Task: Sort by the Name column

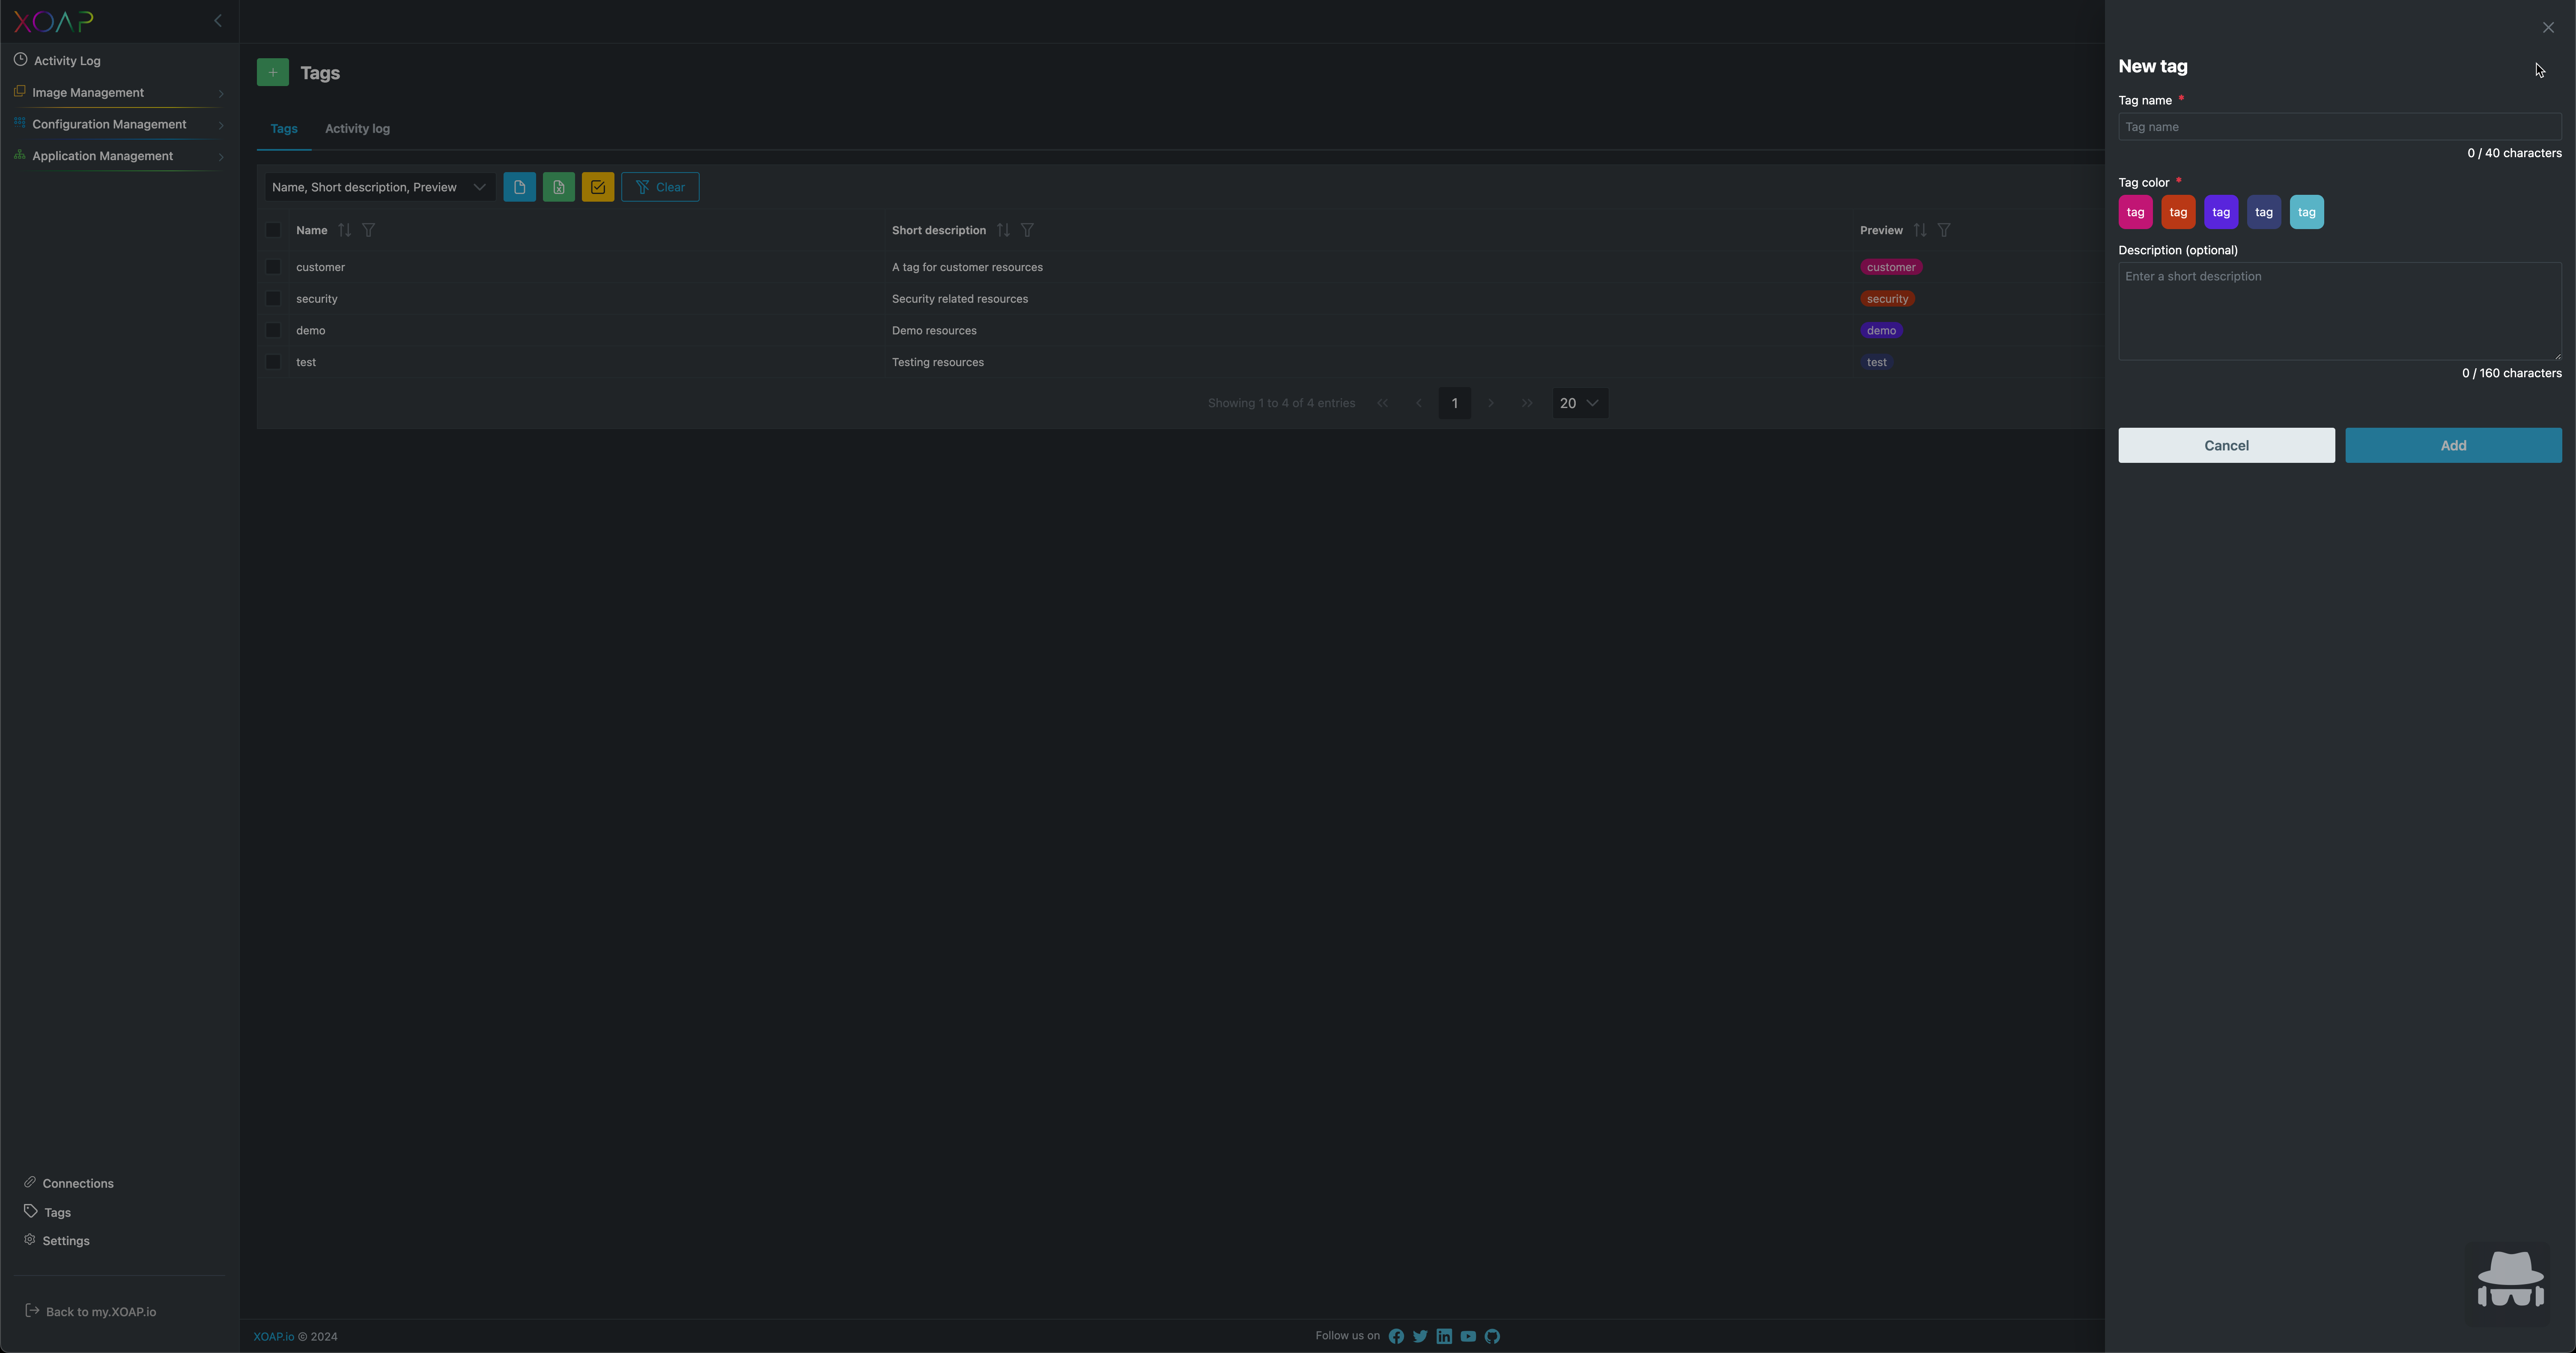Action: coord(345,230)
